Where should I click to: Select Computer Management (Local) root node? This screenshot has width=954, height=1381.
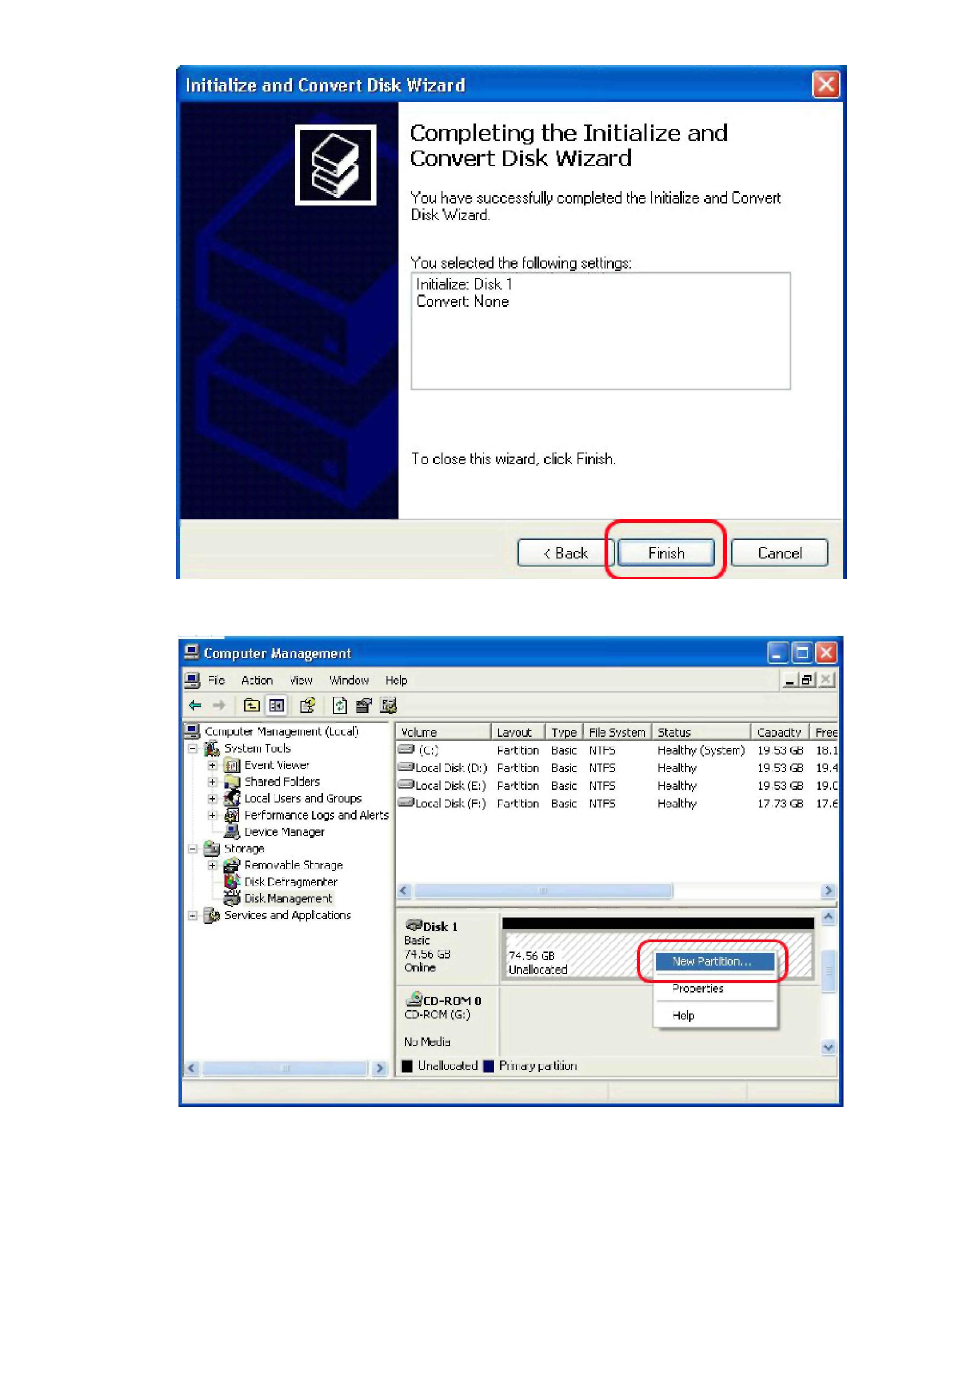point(281,731)
